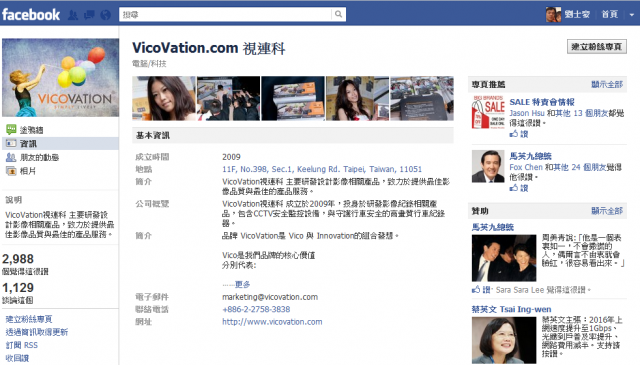Viewport: 640px width, 365px height.
Task: Click the search magnifier button
Action: coord(338,14)
